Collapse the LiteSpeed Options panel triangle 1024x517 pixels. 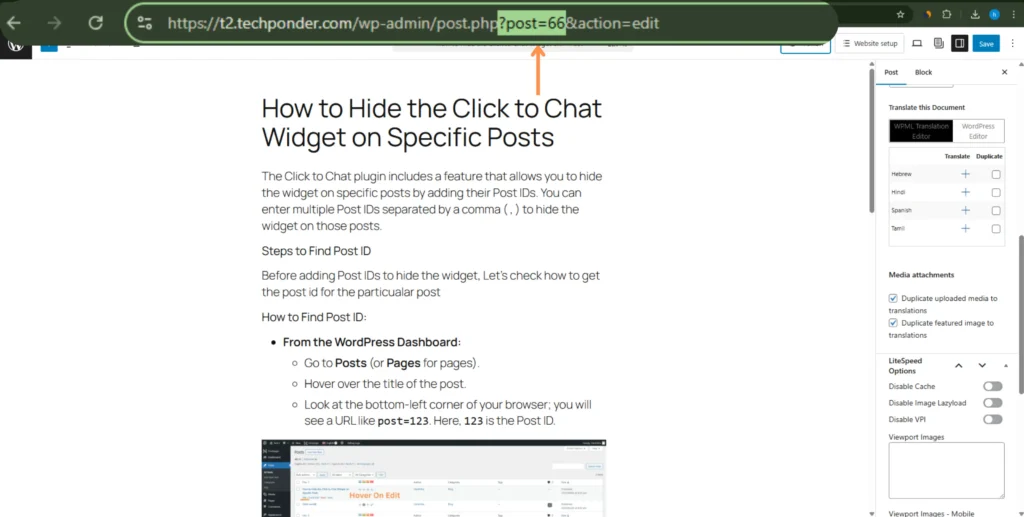1006,366
